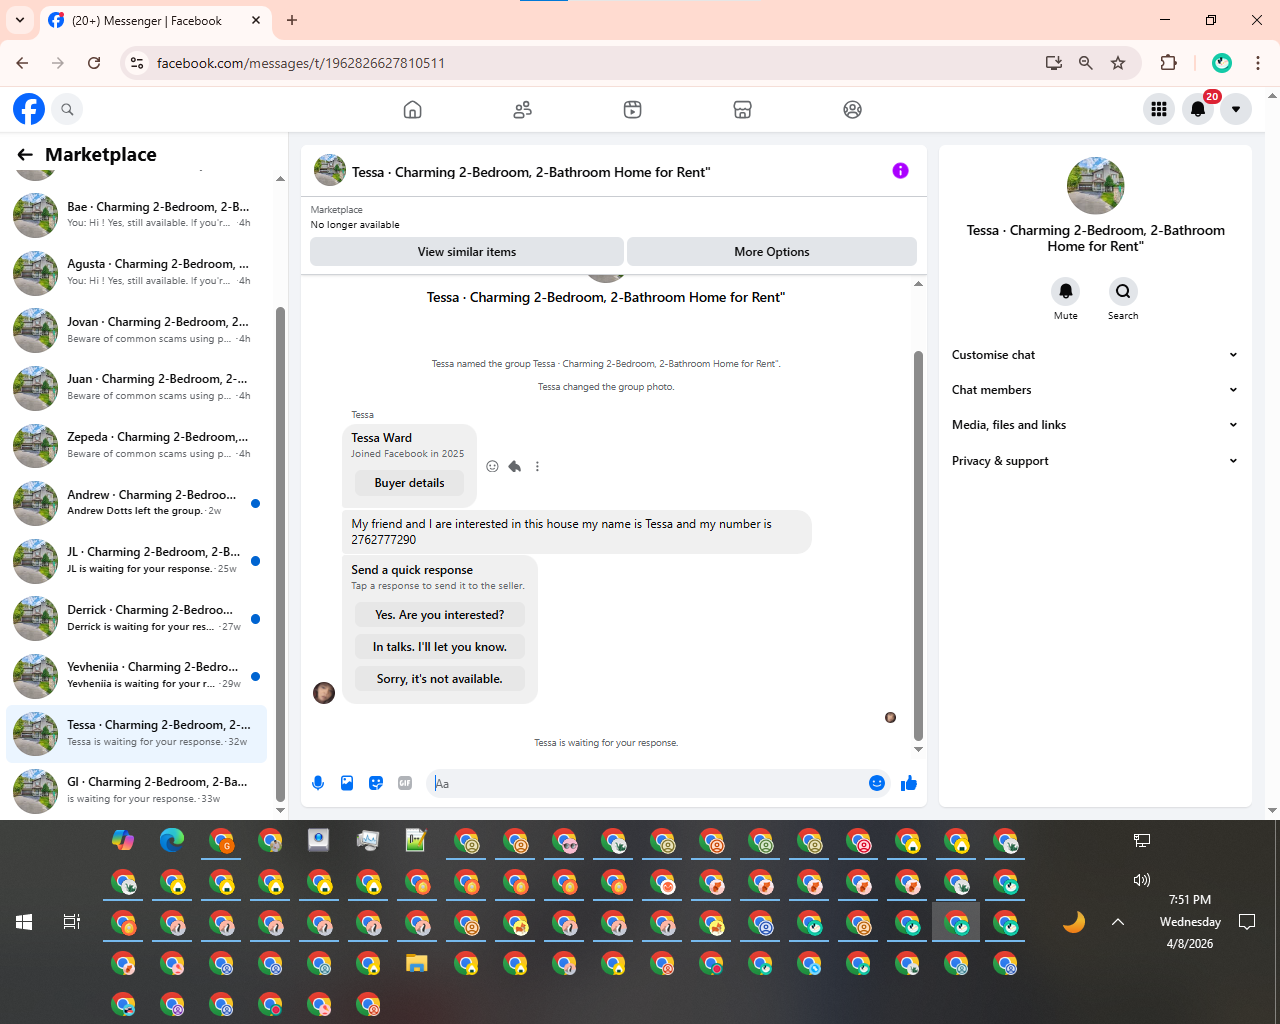Image resolution: width=1280 pixels, height=1024 pixels.
Task: Expand the Chat members section
Action: coord(1095,390)
